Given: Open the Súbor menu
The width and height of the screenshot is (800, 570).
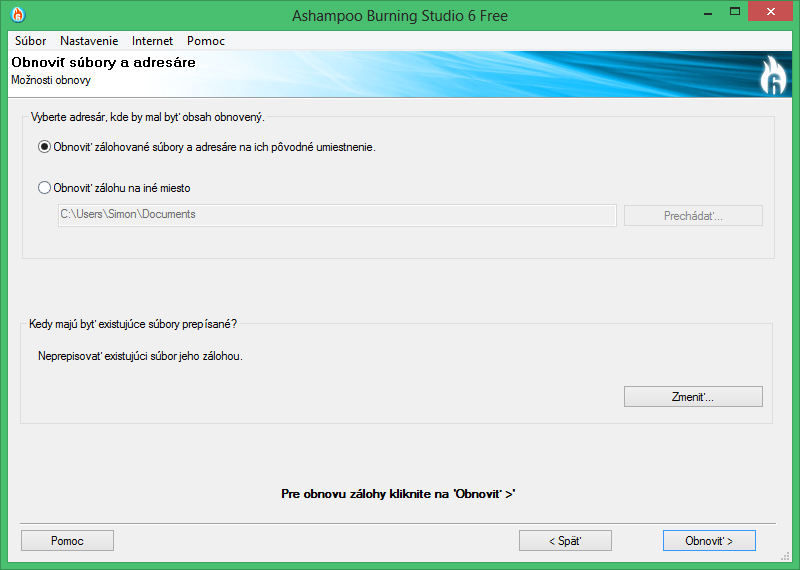Looking at the screenshot, I should (31, 41).
